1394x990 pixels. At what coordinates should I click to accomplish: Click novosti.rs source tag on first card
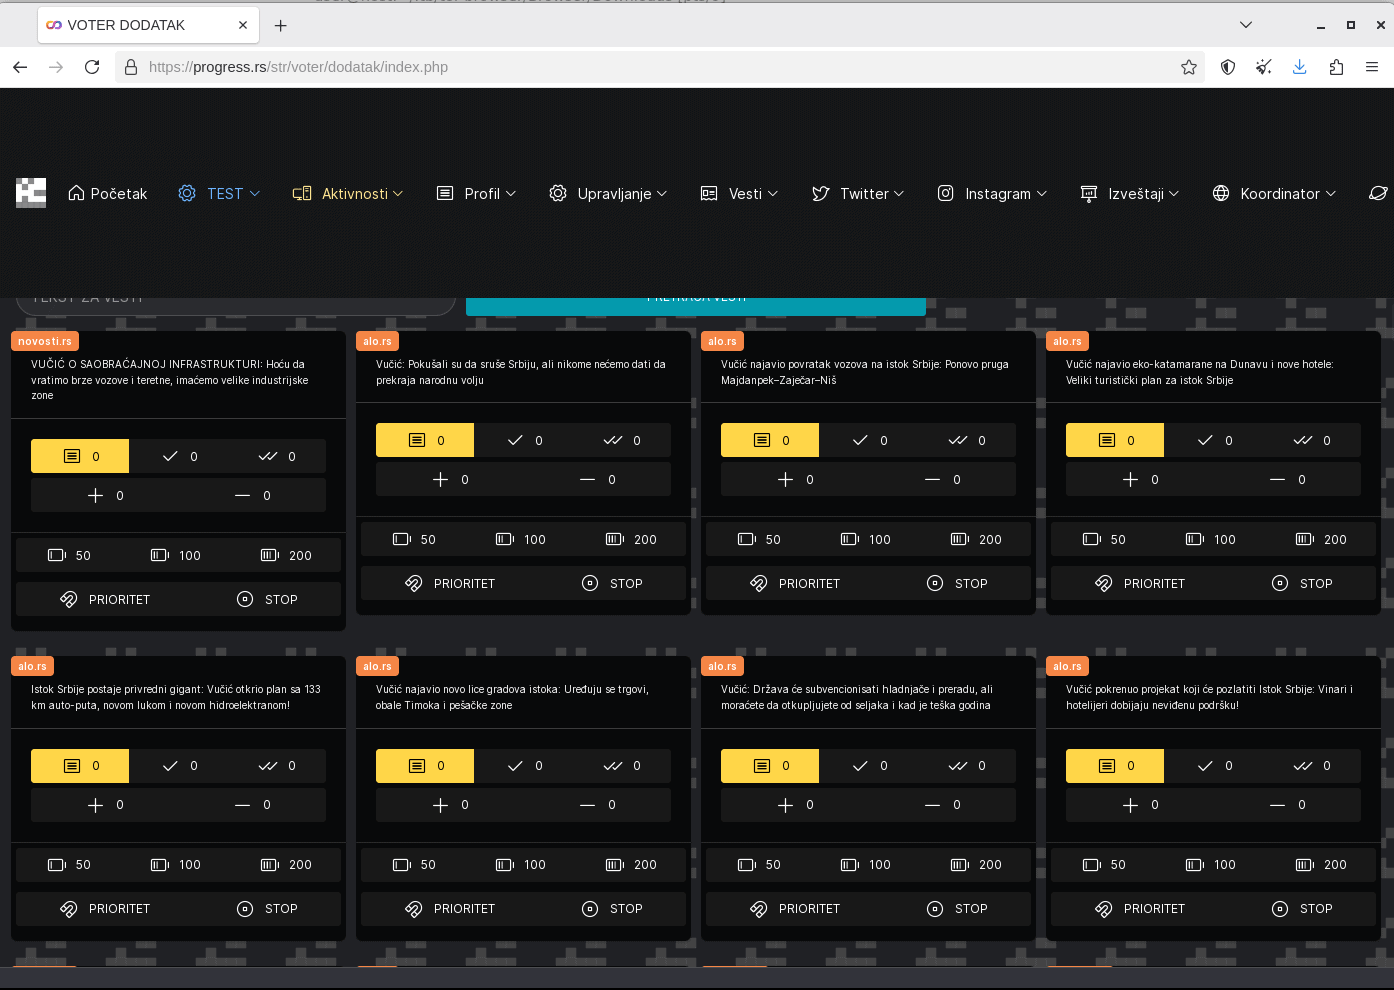[45, 342]
